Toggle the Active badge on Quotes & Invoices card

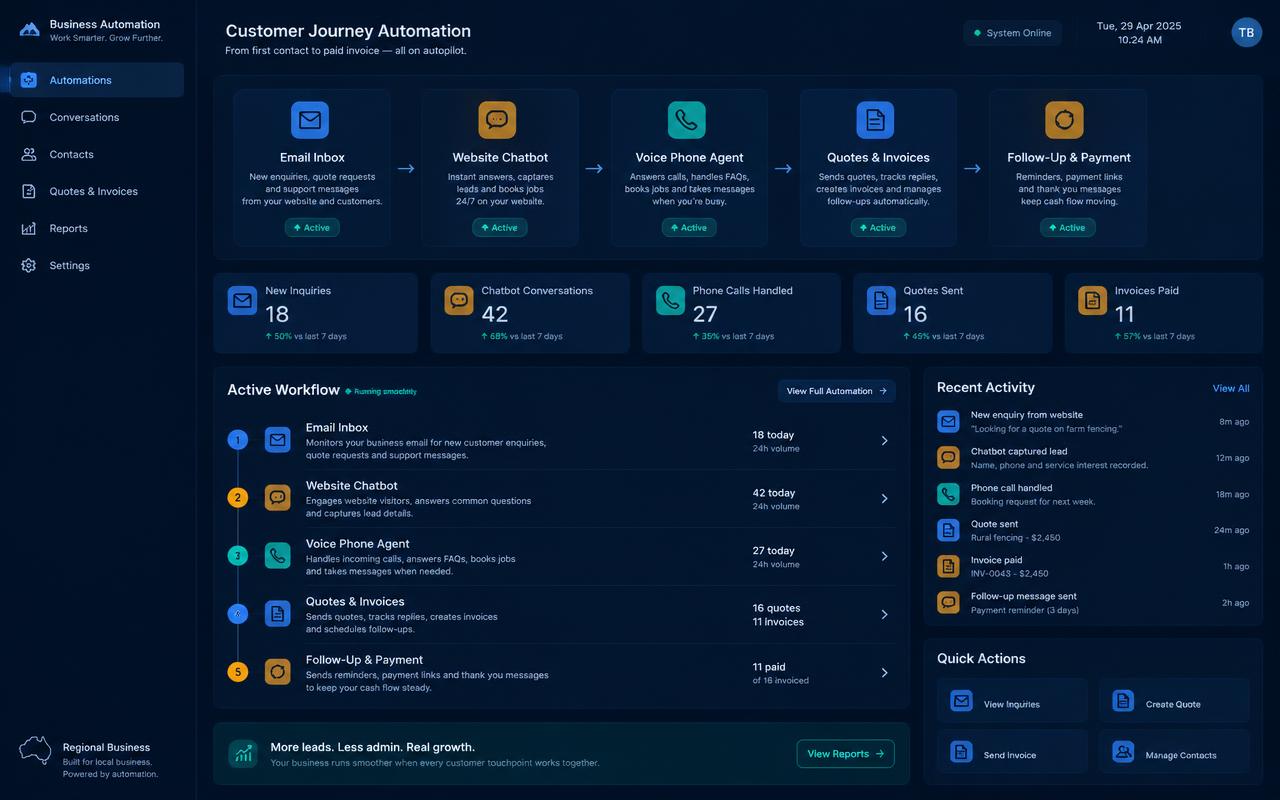[x=878, y=228]
